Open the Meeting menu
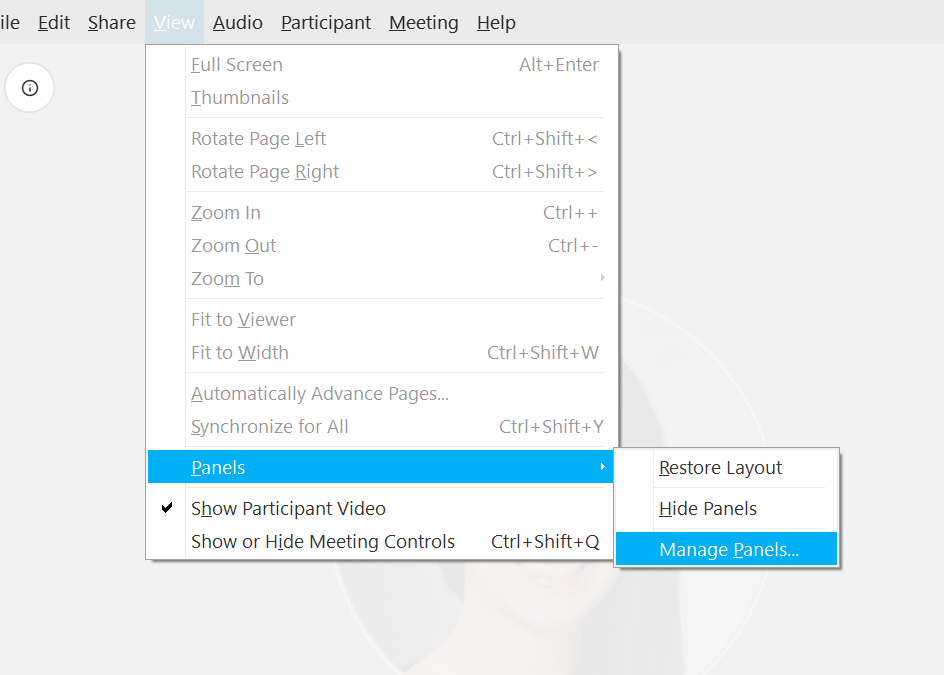This screenshot has height=675, width=944. (x=424, y=22)
